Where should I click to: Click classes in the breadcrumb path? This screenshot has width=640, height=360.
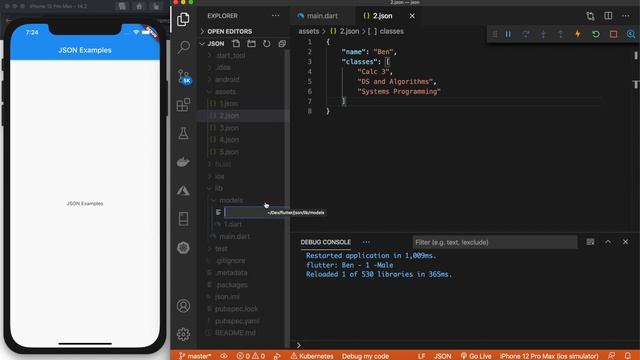(391, 31)
